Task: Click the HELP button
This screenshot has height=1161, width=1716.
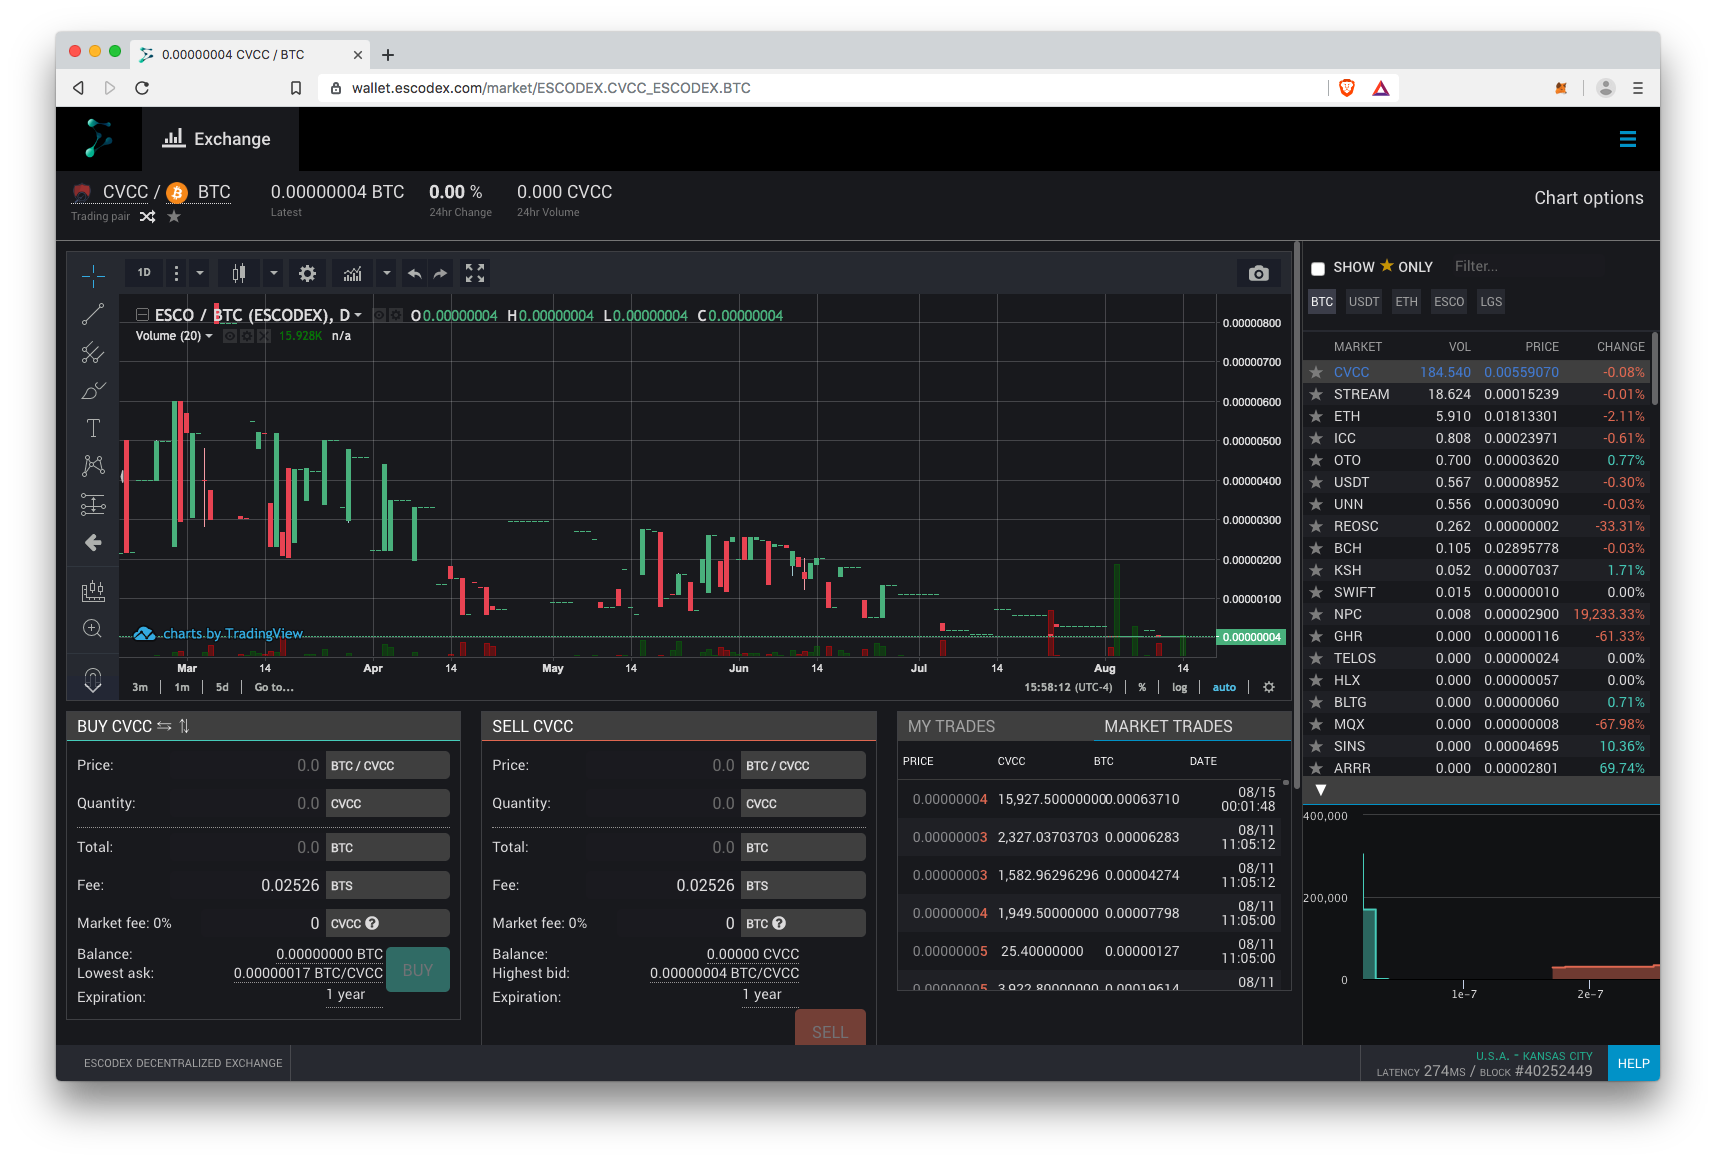Action: coord(1633,1063)
